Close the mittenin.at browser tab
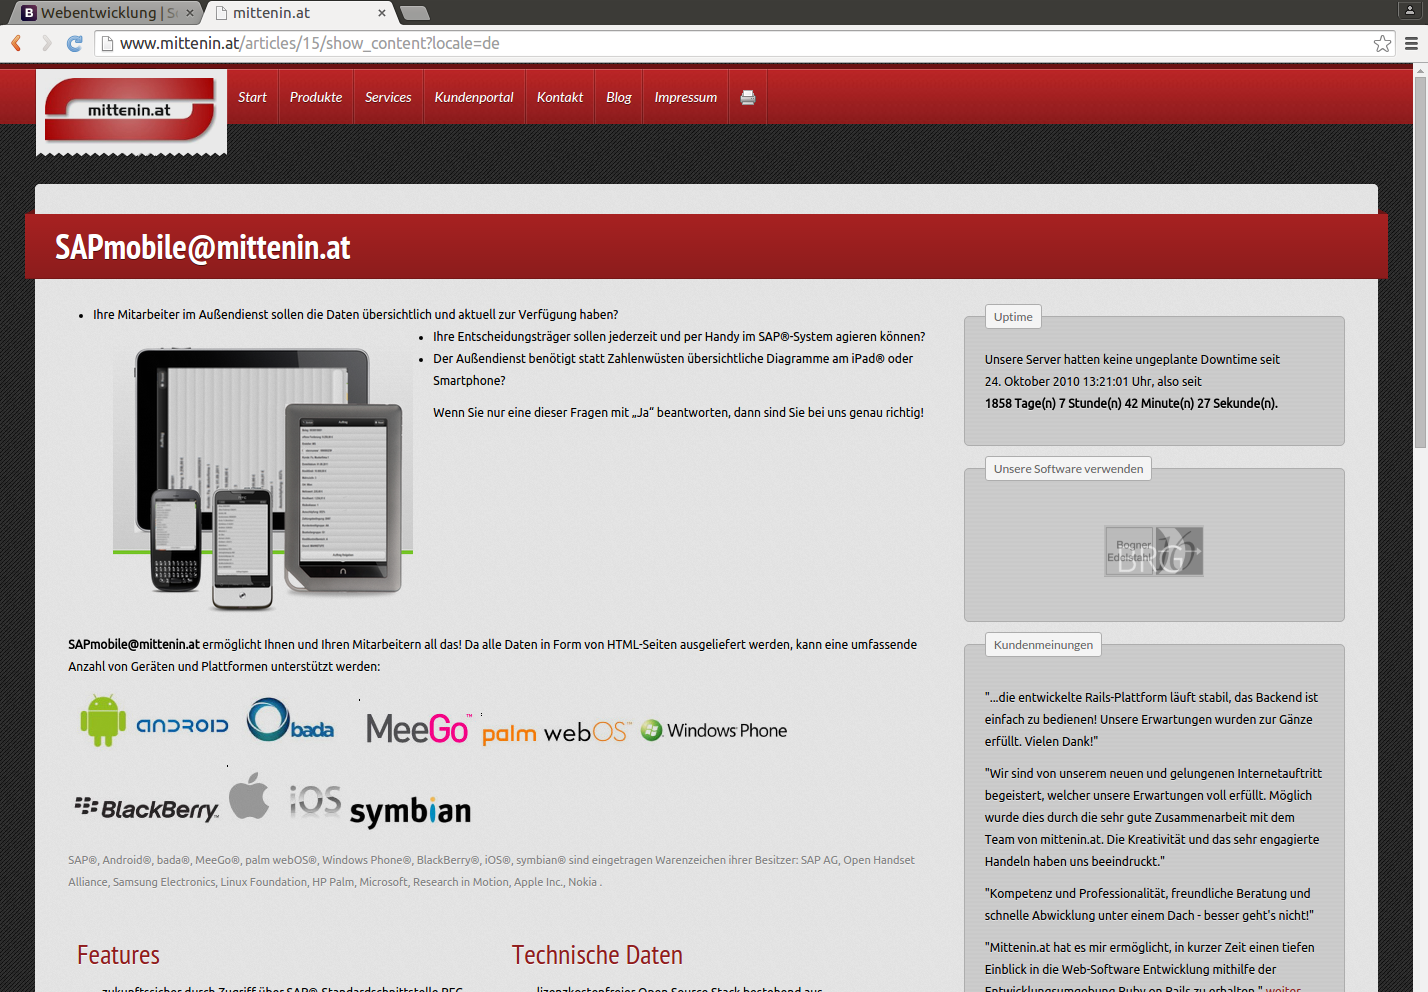The height and width of the screenshot is (992, 1428). (382, 13)
